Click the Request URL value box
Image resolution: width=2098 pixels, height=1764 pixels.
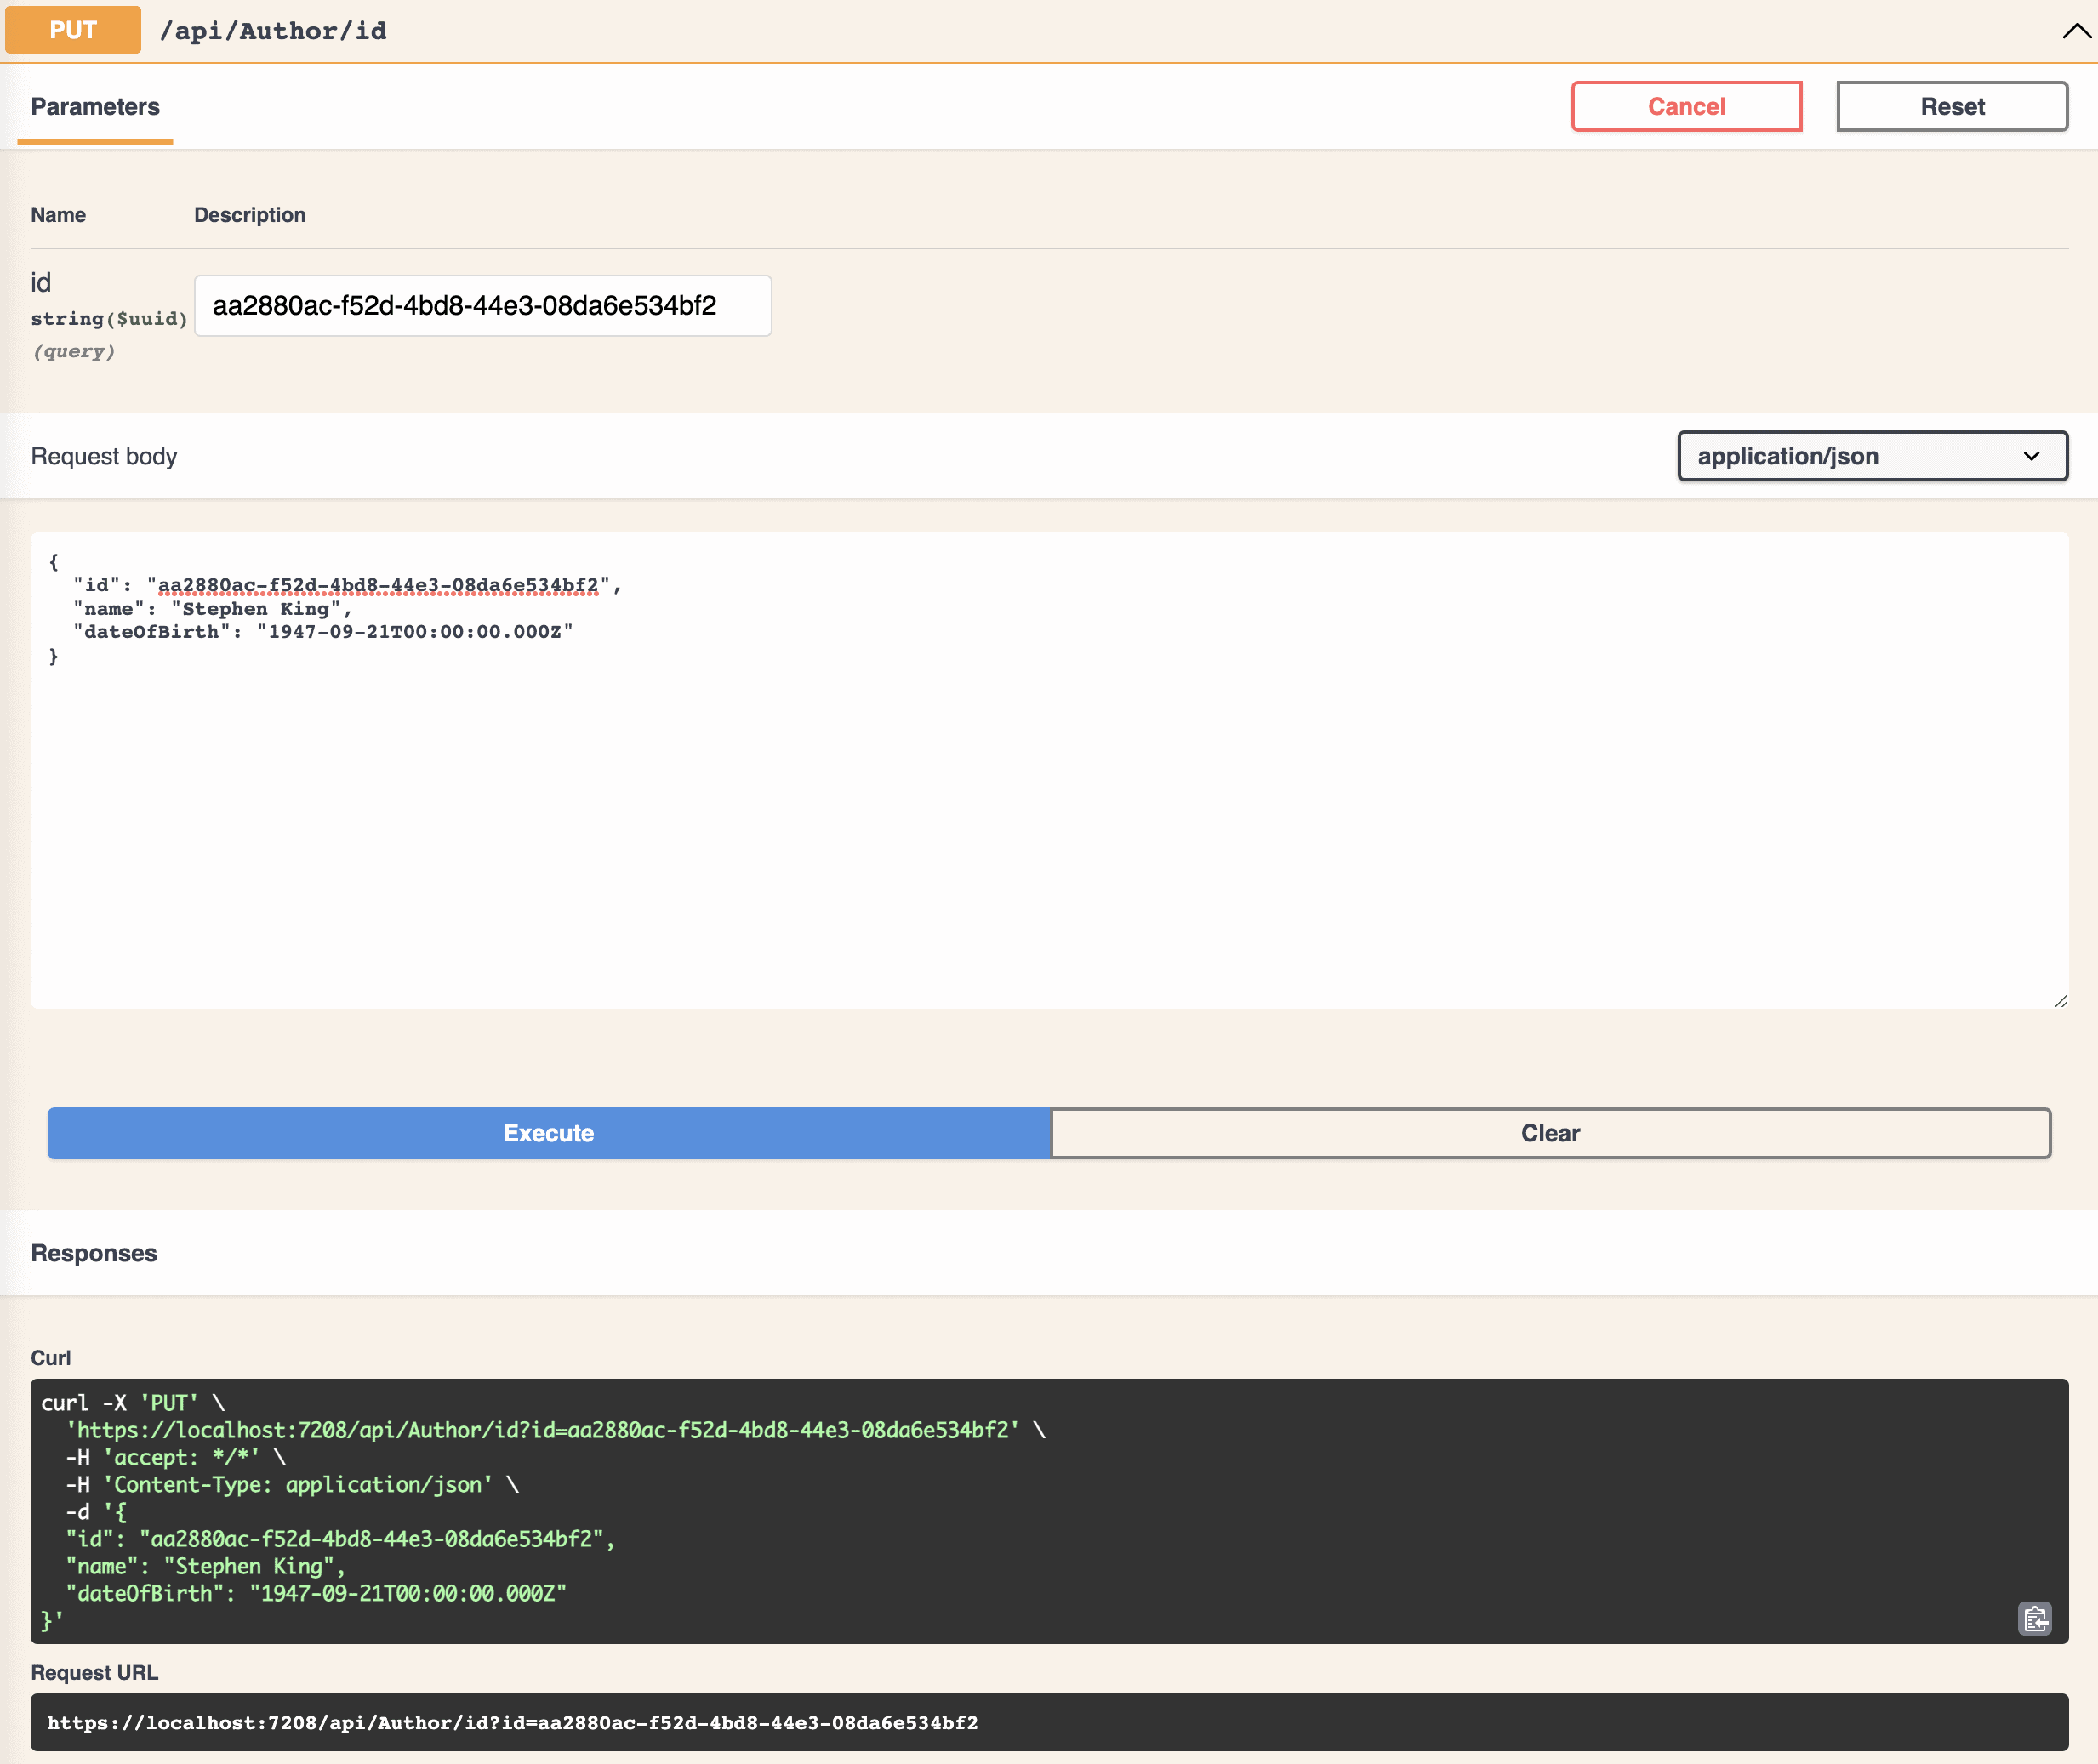(1049, 1722)
